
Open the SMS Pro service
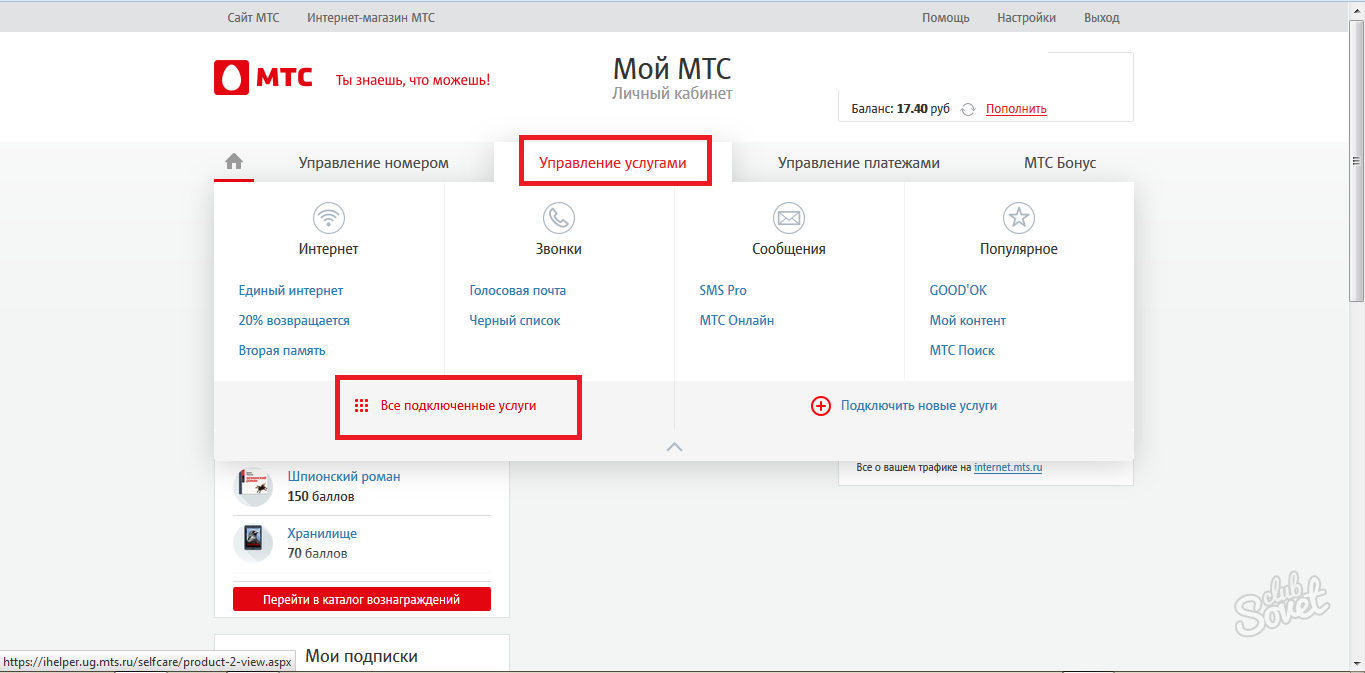tap(723, 290)
